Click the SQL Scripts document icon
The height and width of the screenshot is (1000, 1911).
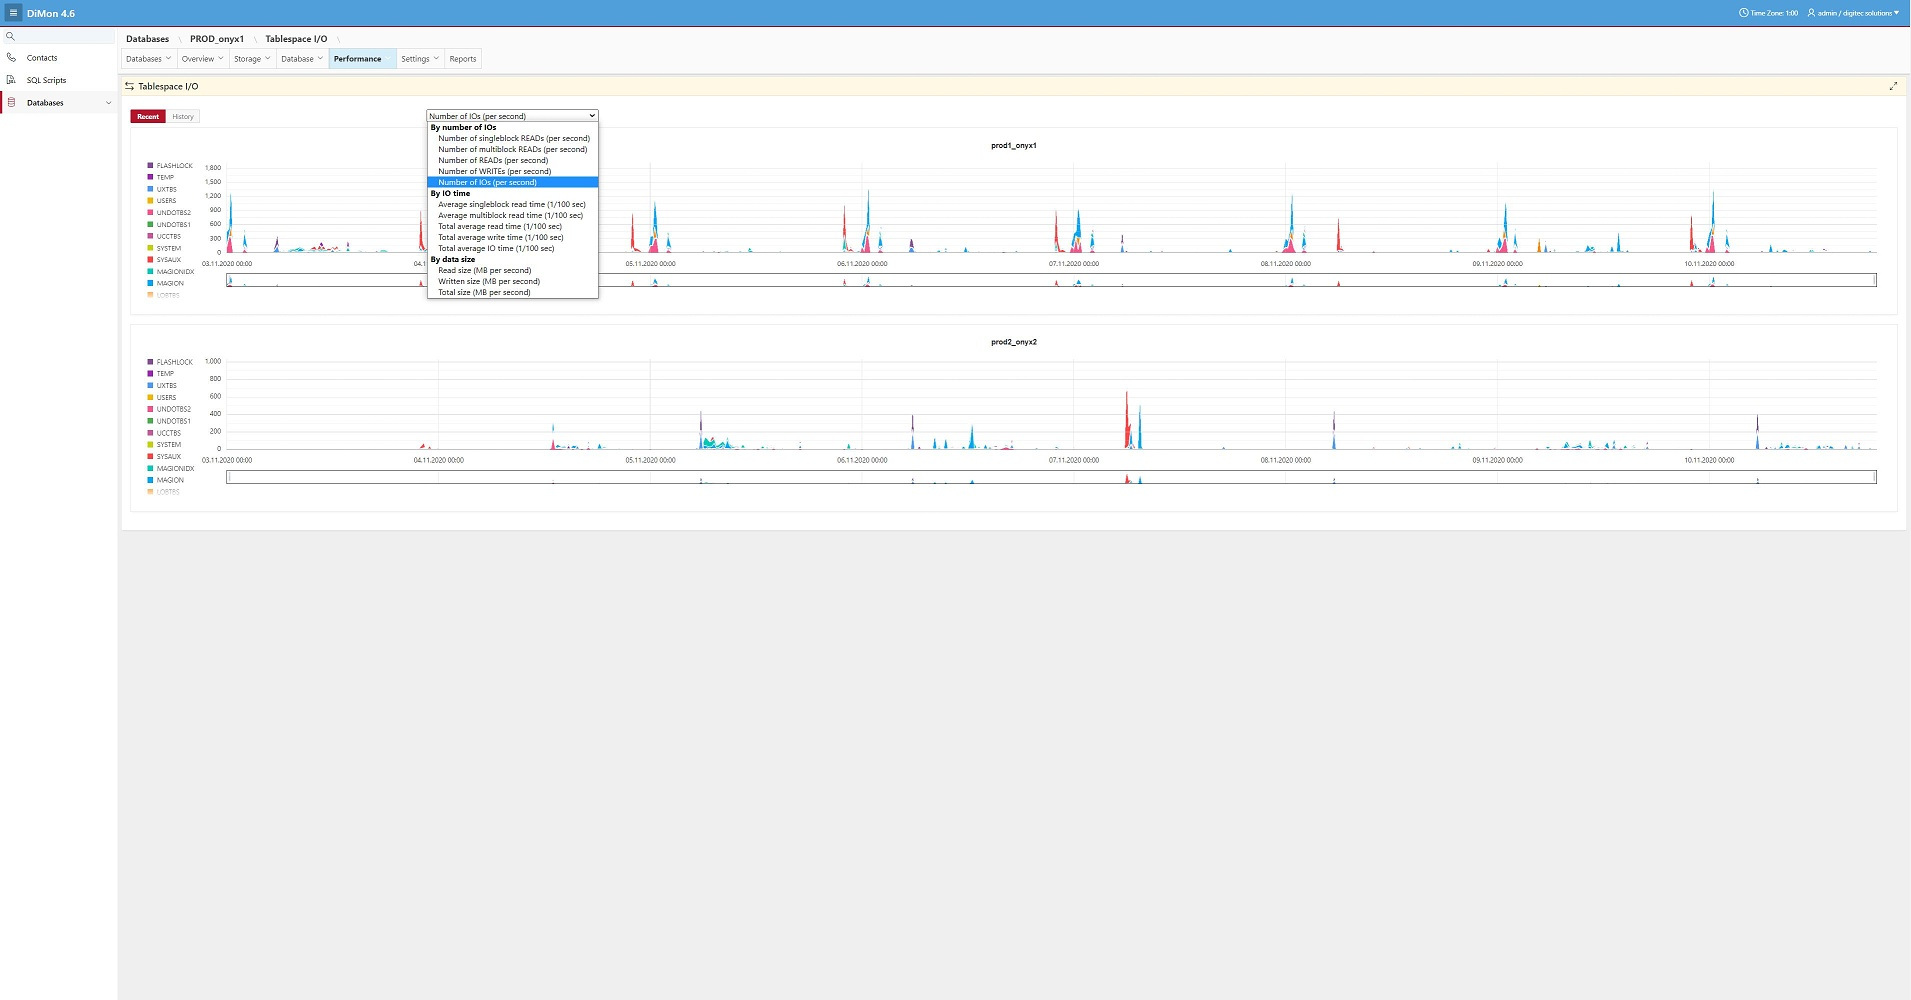click(x=11, y=80)
